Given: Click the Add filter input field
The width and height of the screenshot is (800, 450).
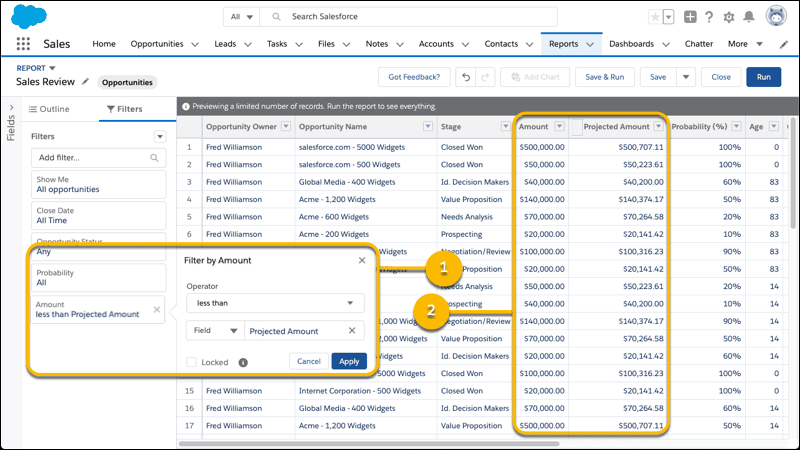Looking at the screenshot, I should [x=98, y=158].
